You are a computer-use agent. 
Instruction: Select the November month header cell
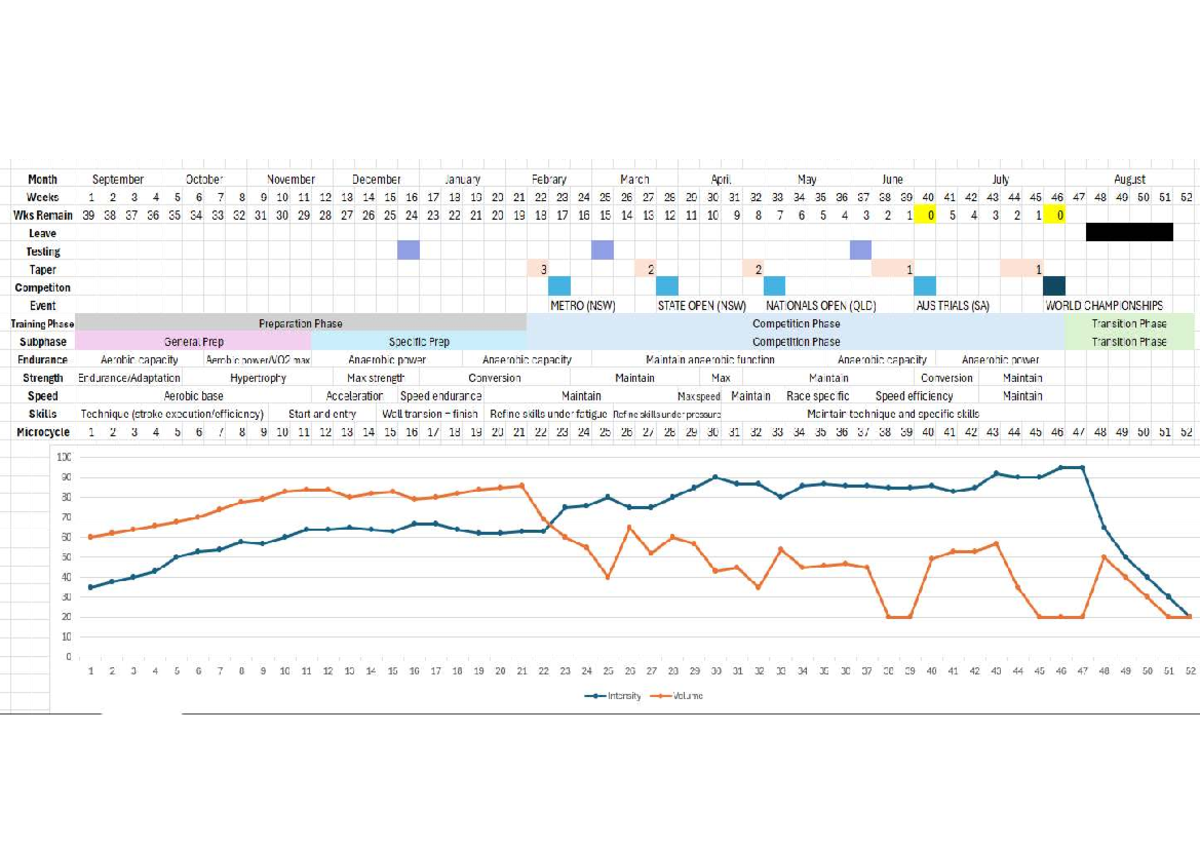[x=291, y=179]
